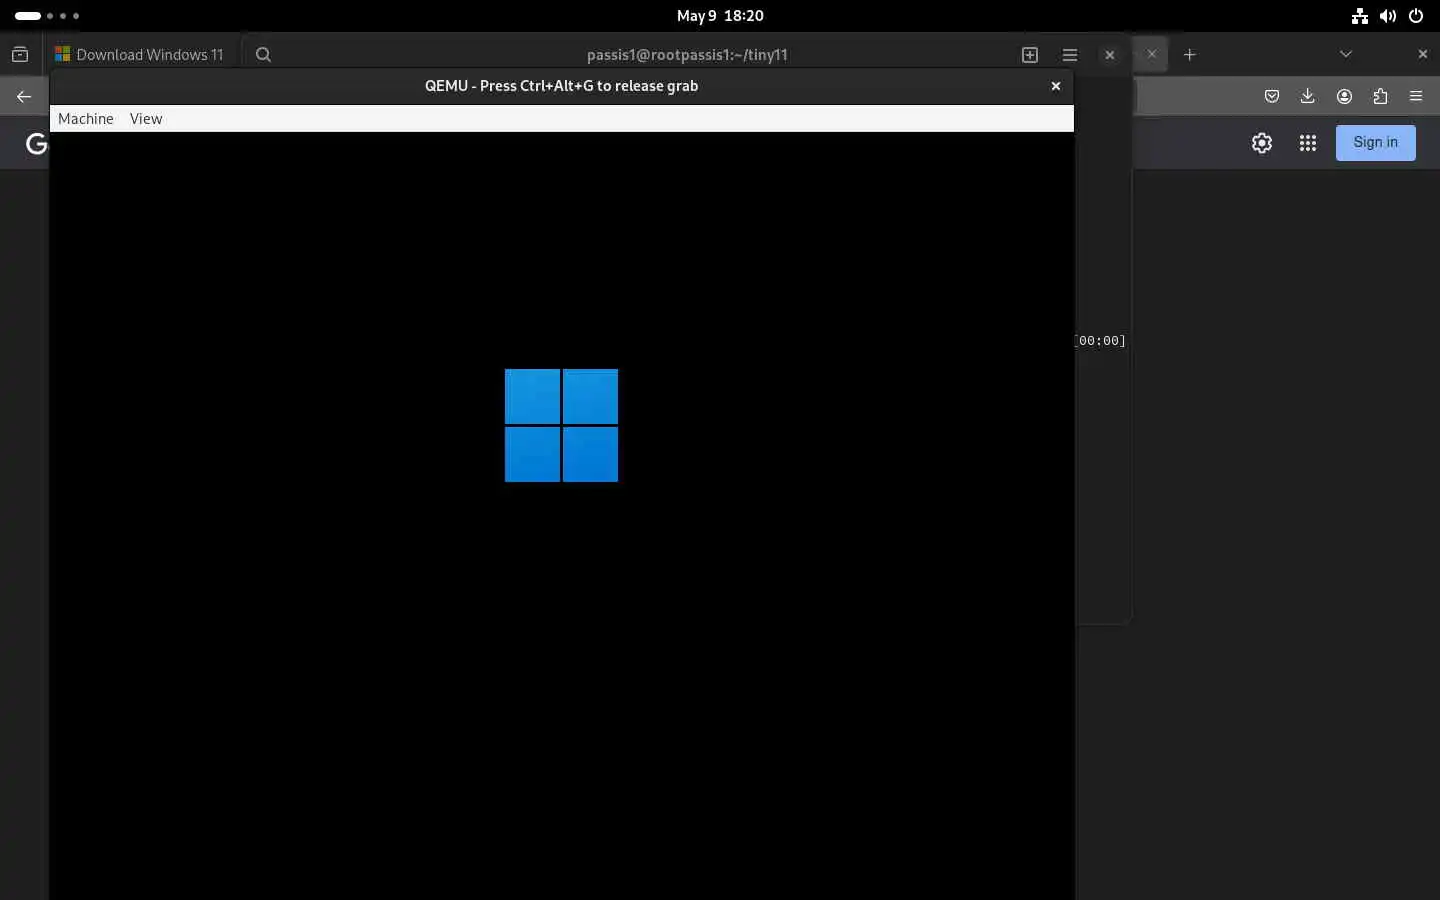Viewport: 1440px width, 900px height.
Task: Close the current Firefox tab
Action: [1152, 54]
